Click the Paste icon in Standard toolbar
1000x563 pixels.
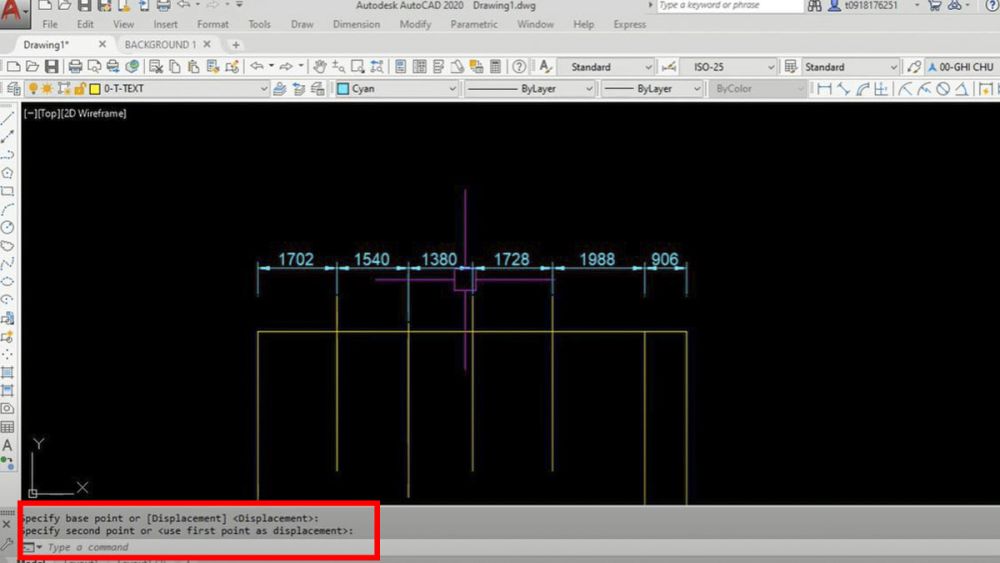(x=193, y=66)
